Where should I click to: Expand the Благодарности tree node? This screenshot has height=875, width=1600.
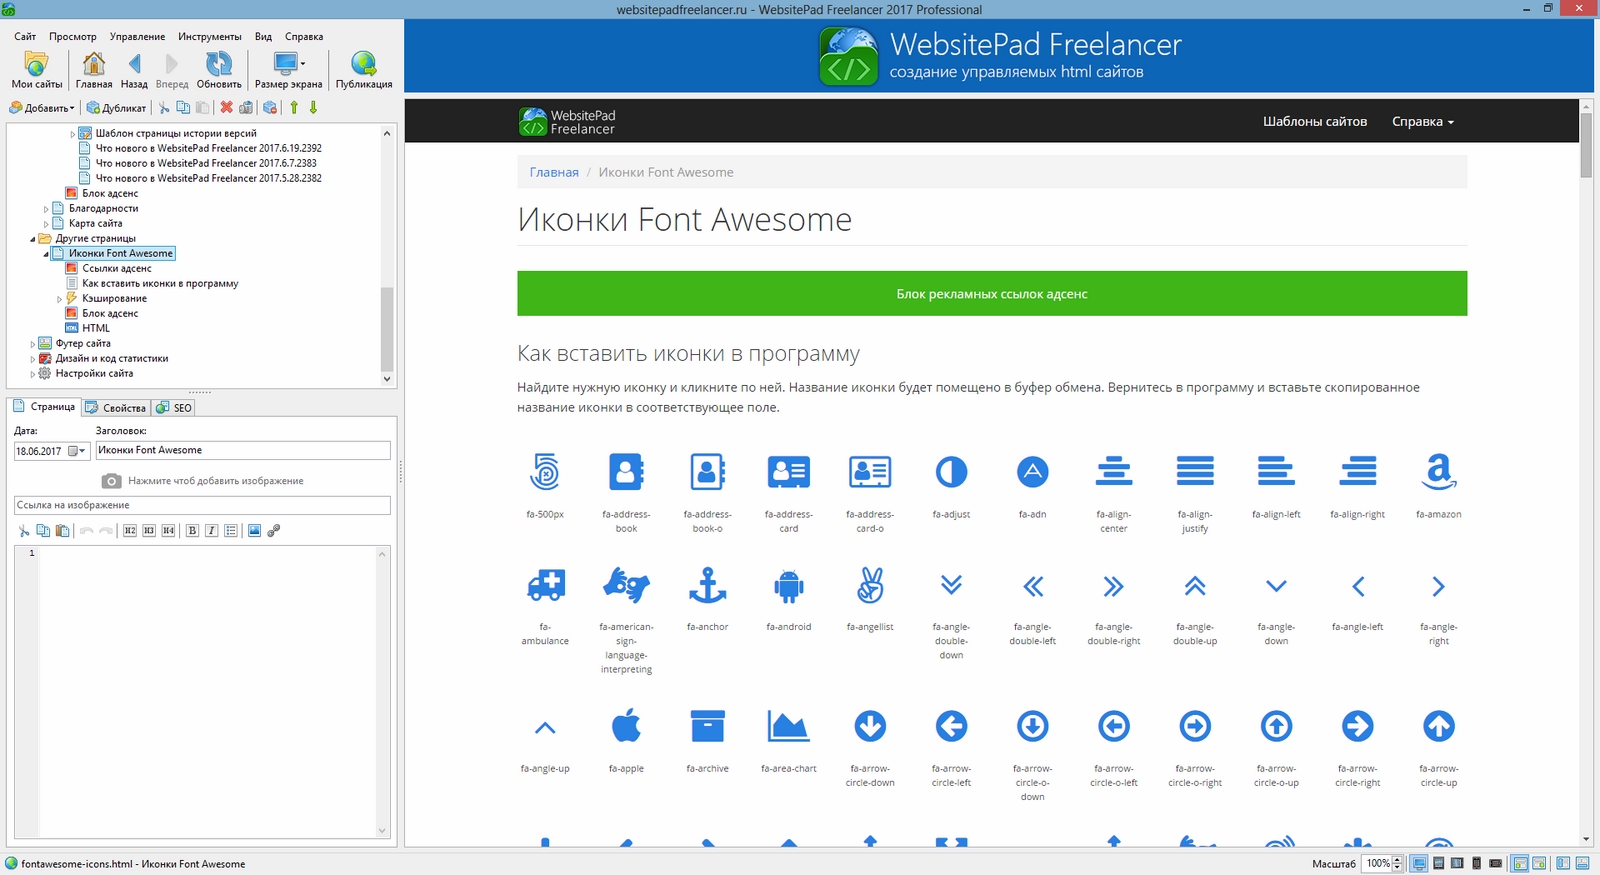click(46, 209)
